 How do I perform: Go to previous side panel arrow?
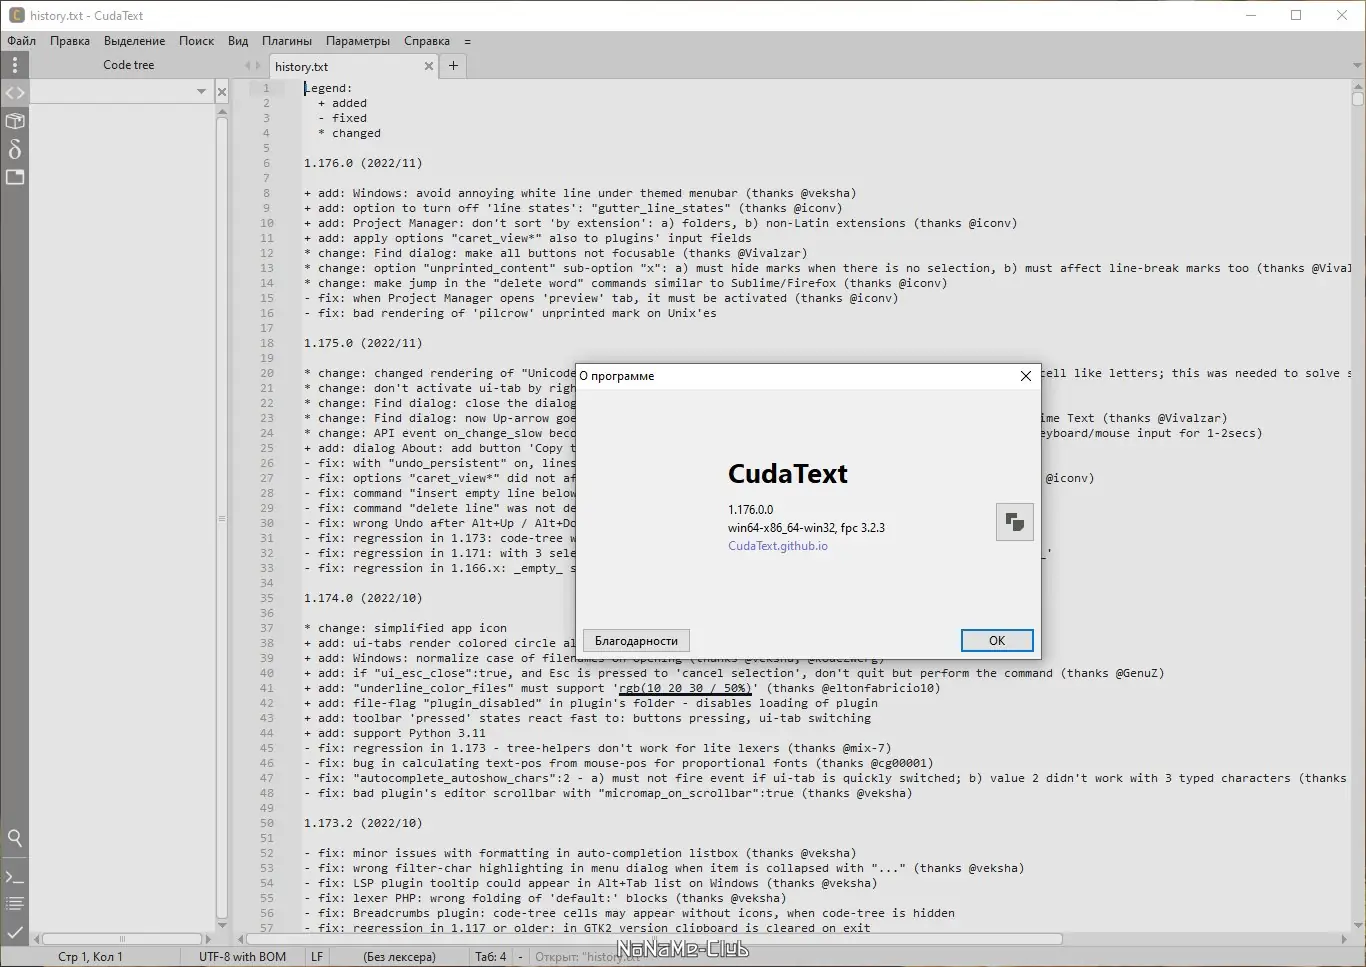coord(247,66)
